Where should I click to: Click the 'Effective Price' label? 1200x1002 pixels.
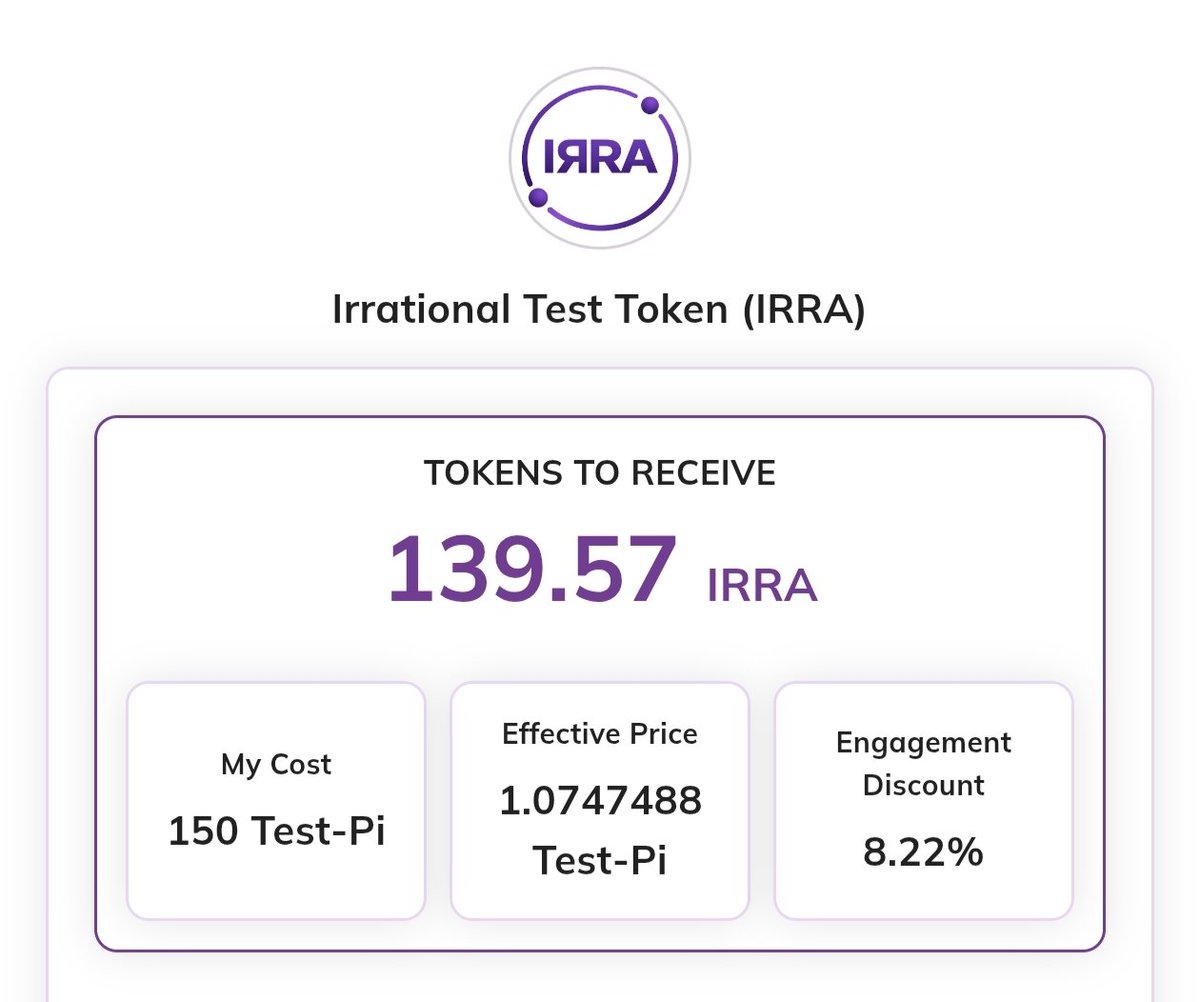click(600, 734)
